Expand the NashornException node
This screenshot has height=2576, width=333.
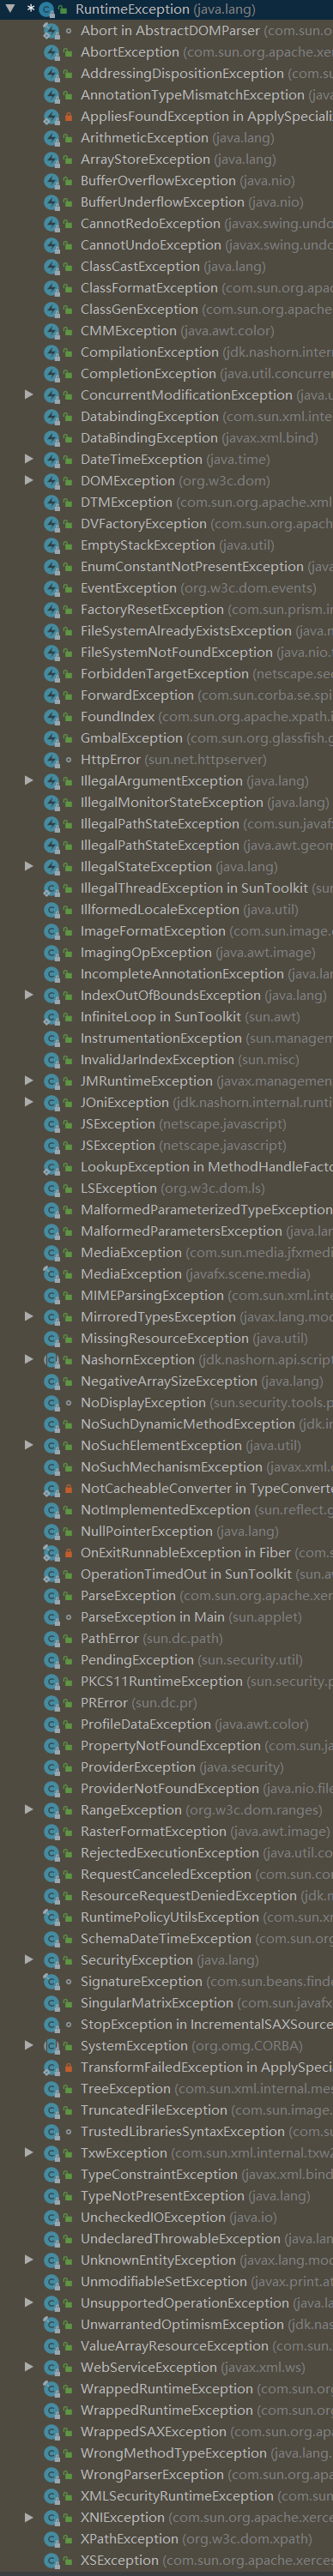29,1359
